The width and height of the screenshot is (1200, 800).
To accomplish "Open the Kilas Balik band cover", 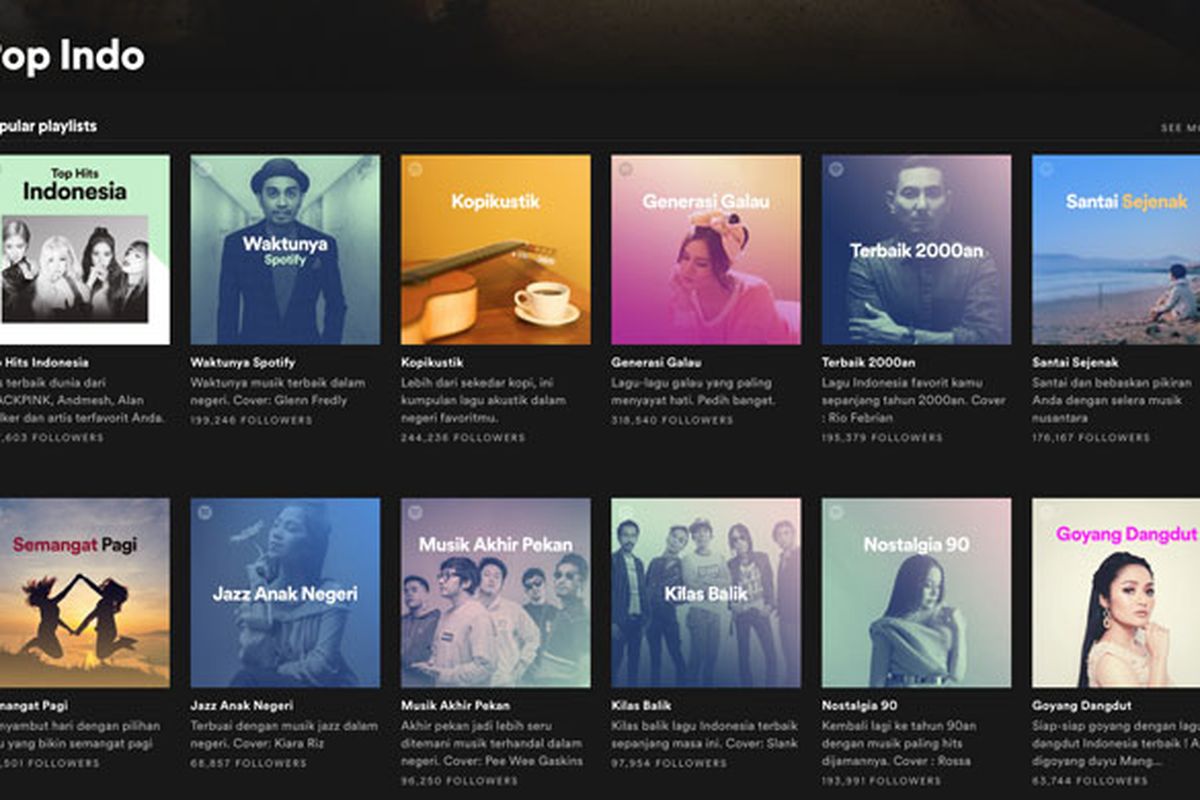I will click(706, 592).
